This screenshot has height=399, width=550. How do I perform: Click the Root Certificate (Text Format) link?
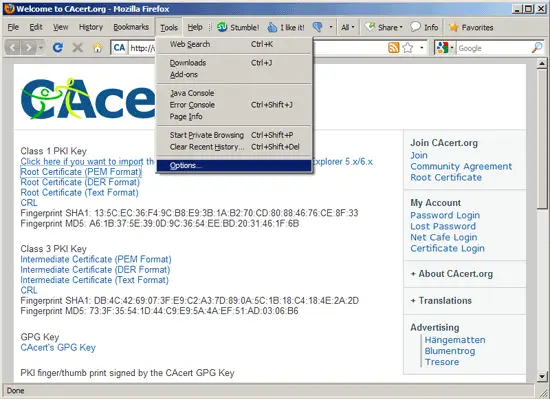[x=79, y=192]
